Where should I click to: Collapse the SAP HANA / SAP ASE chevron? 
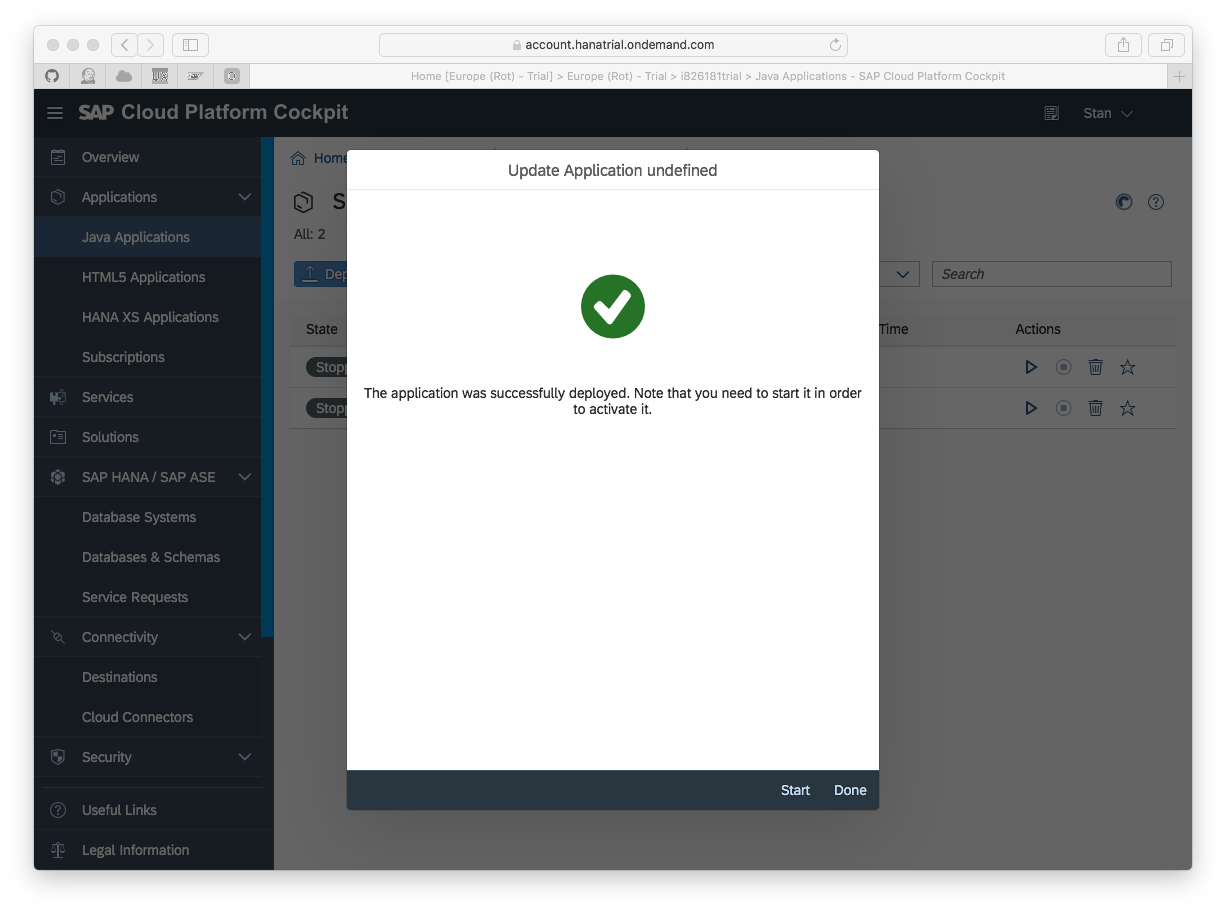(x=244, y=477)
